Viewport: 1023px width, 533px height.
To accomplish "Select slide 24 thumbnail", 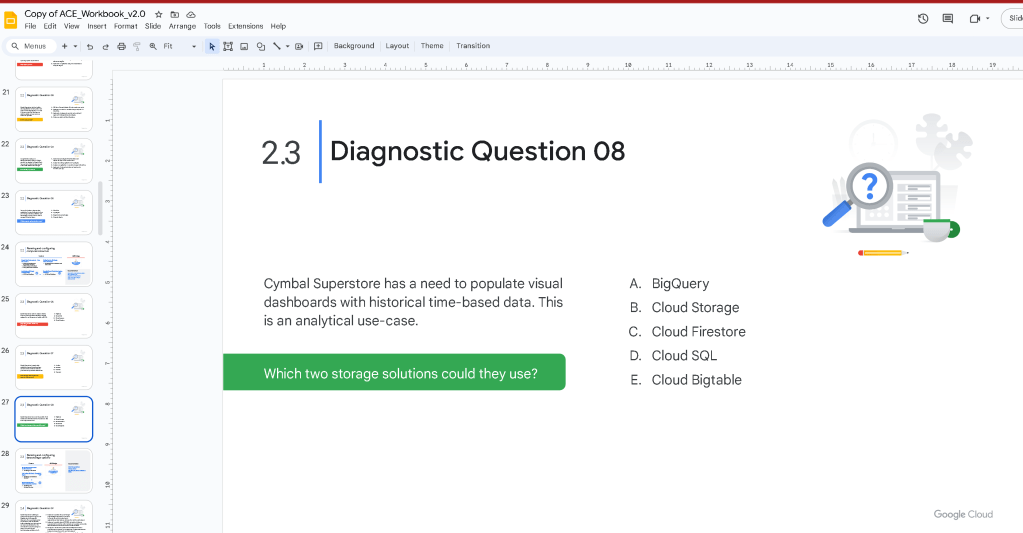I will coord(53,264).
